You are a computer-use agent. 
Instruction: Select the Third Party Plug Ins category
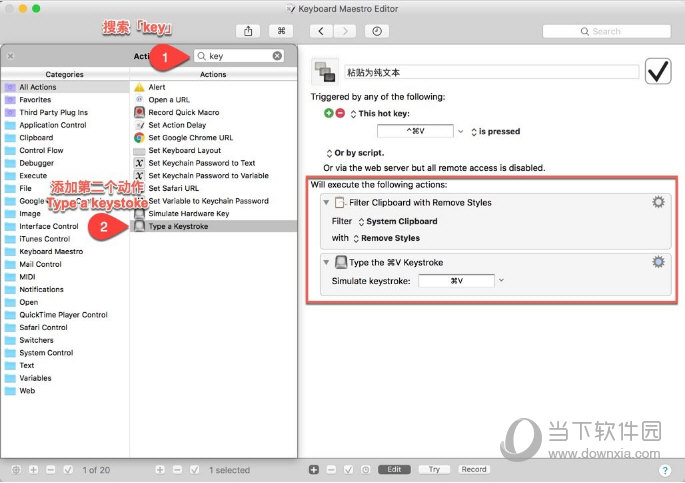click(x=65, y=112)
